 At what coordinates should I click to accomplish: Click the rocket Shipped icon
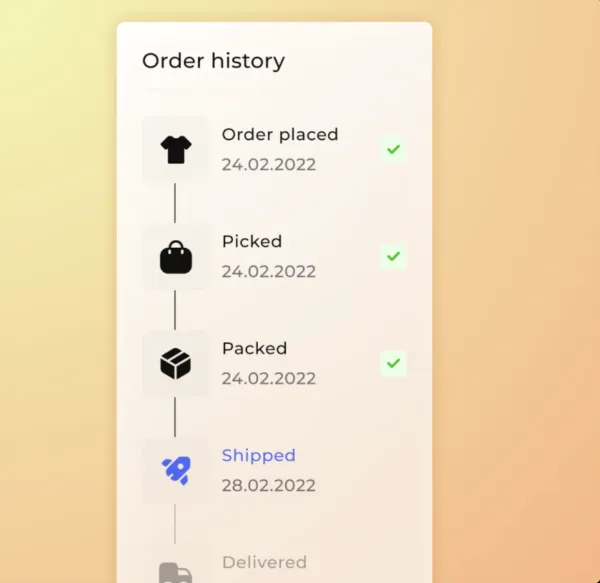coord(175,471)
